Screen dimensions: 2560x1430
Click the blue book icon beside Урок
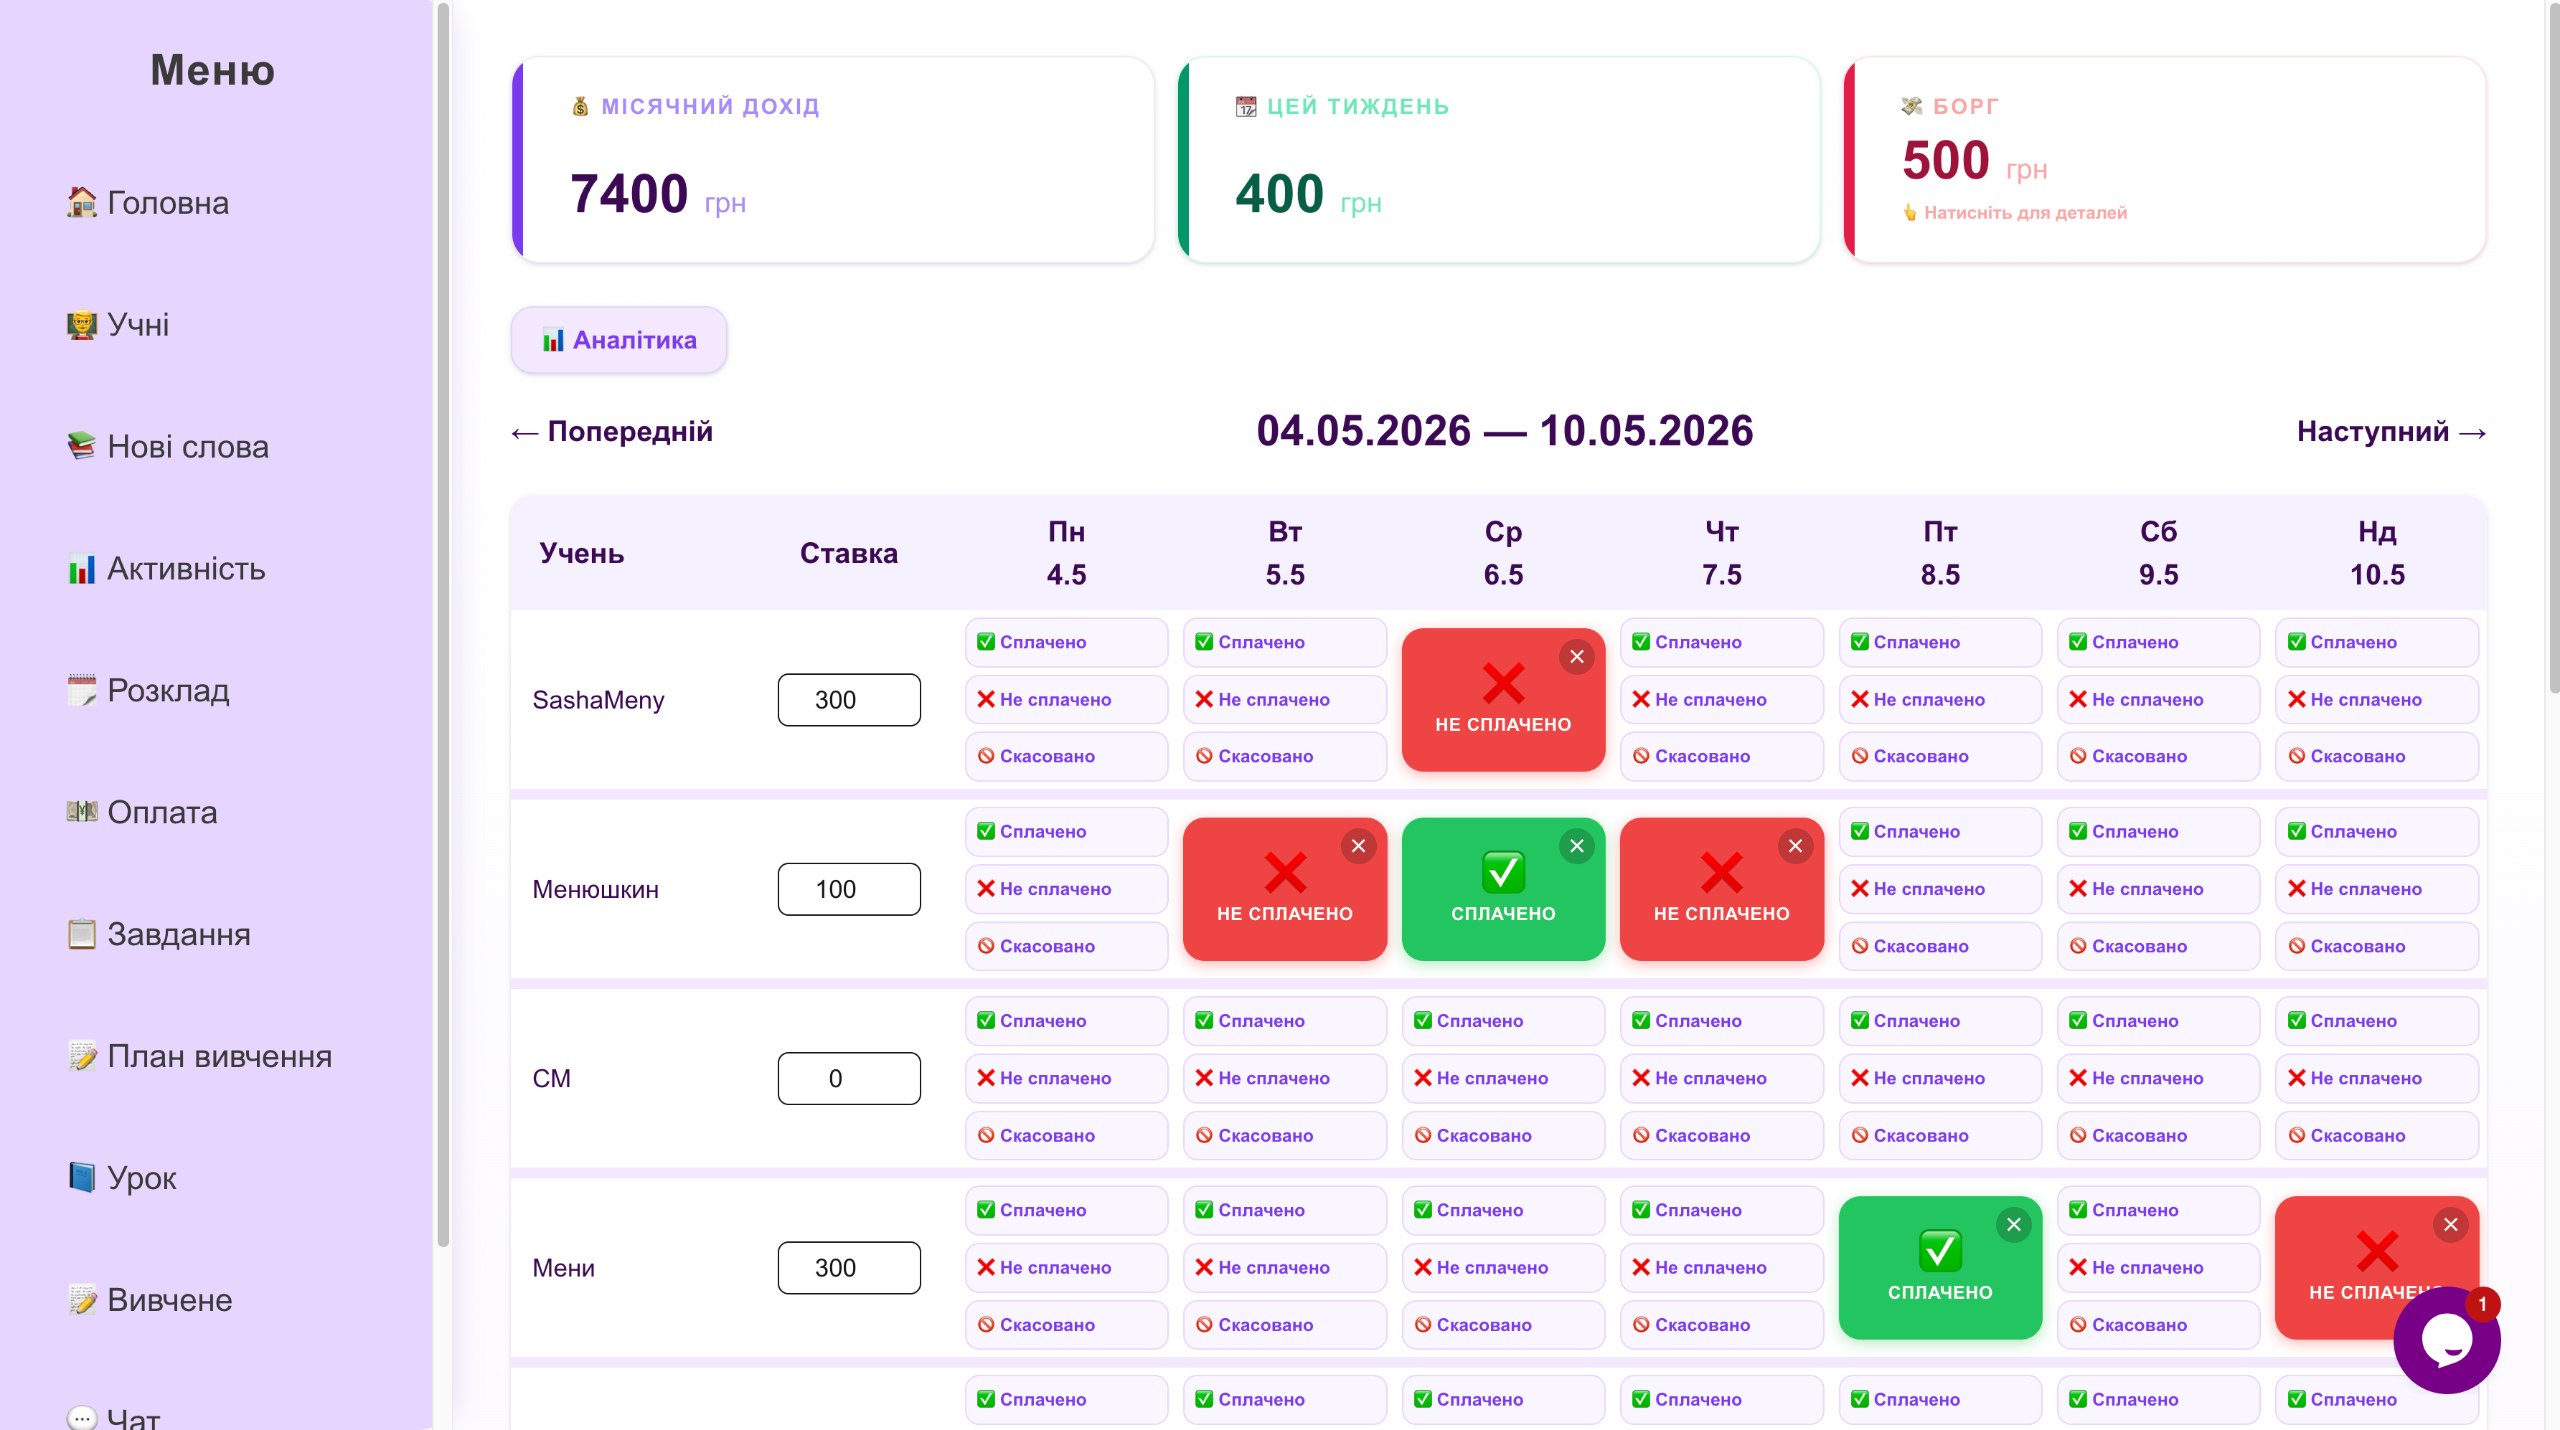[x=82, y=1177]
